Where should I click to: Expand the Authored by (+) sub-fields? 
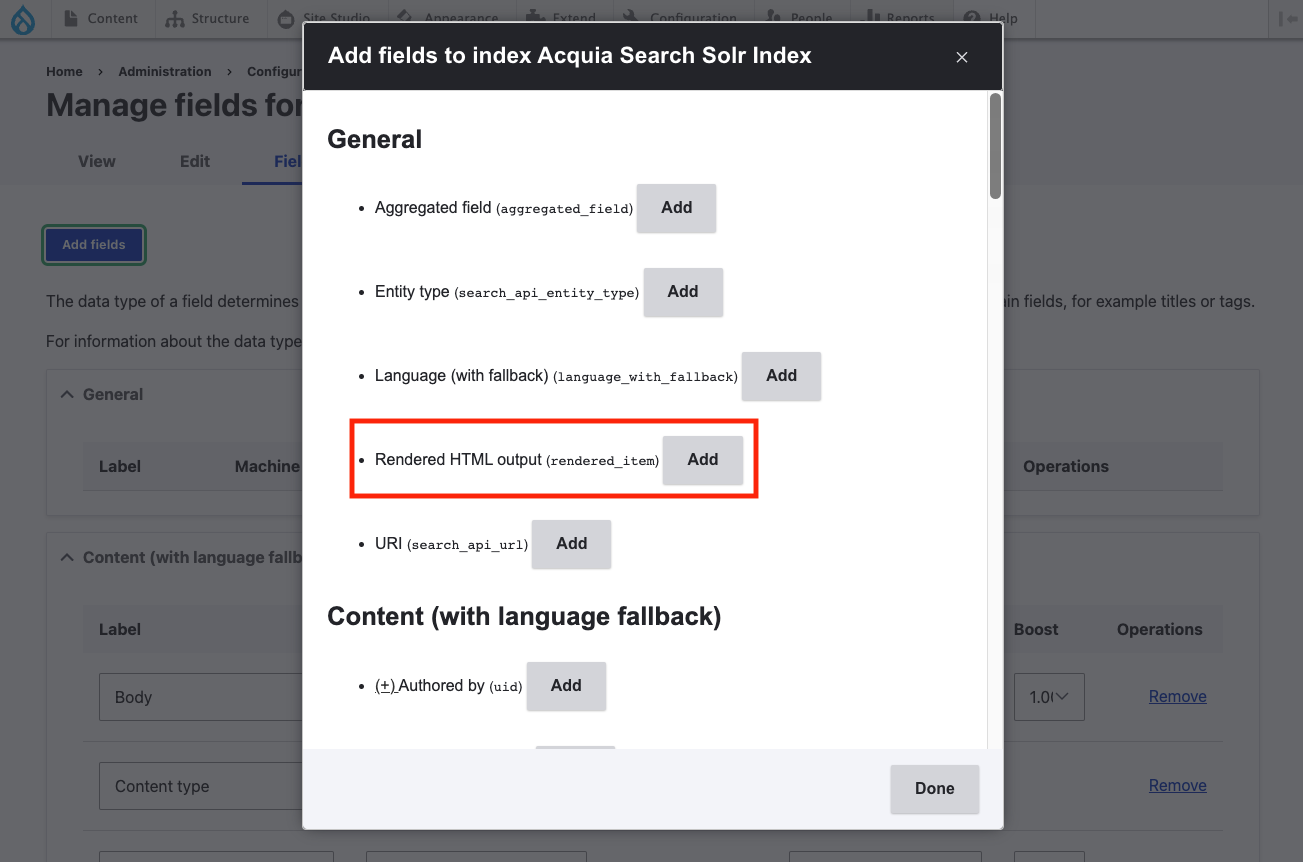tap(386, 686)
